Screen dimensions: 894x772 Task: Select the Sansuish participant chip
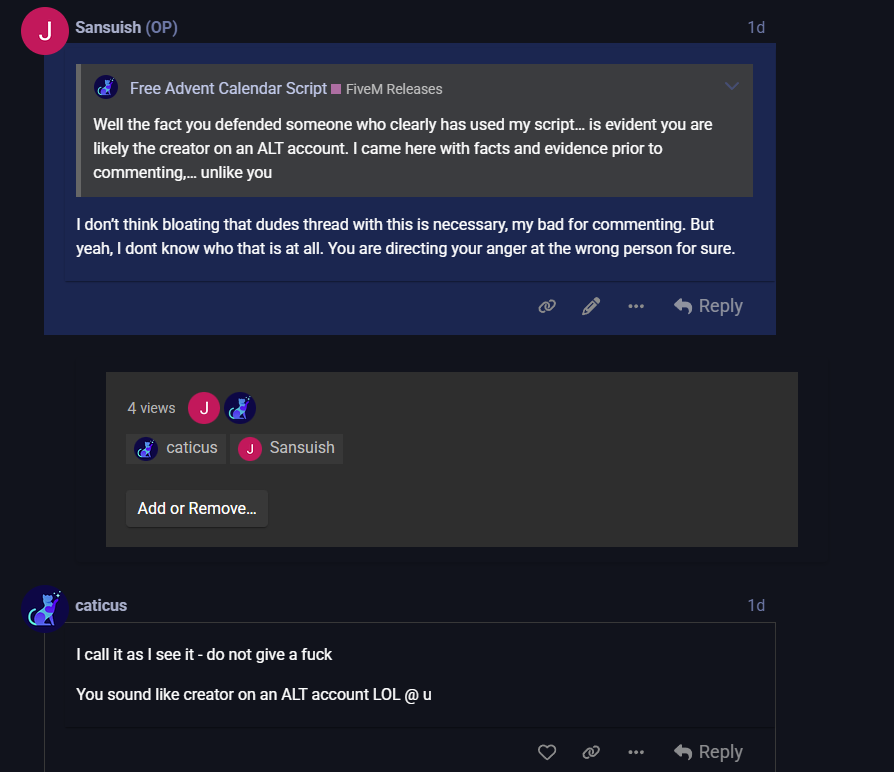[x=287, y=448]
